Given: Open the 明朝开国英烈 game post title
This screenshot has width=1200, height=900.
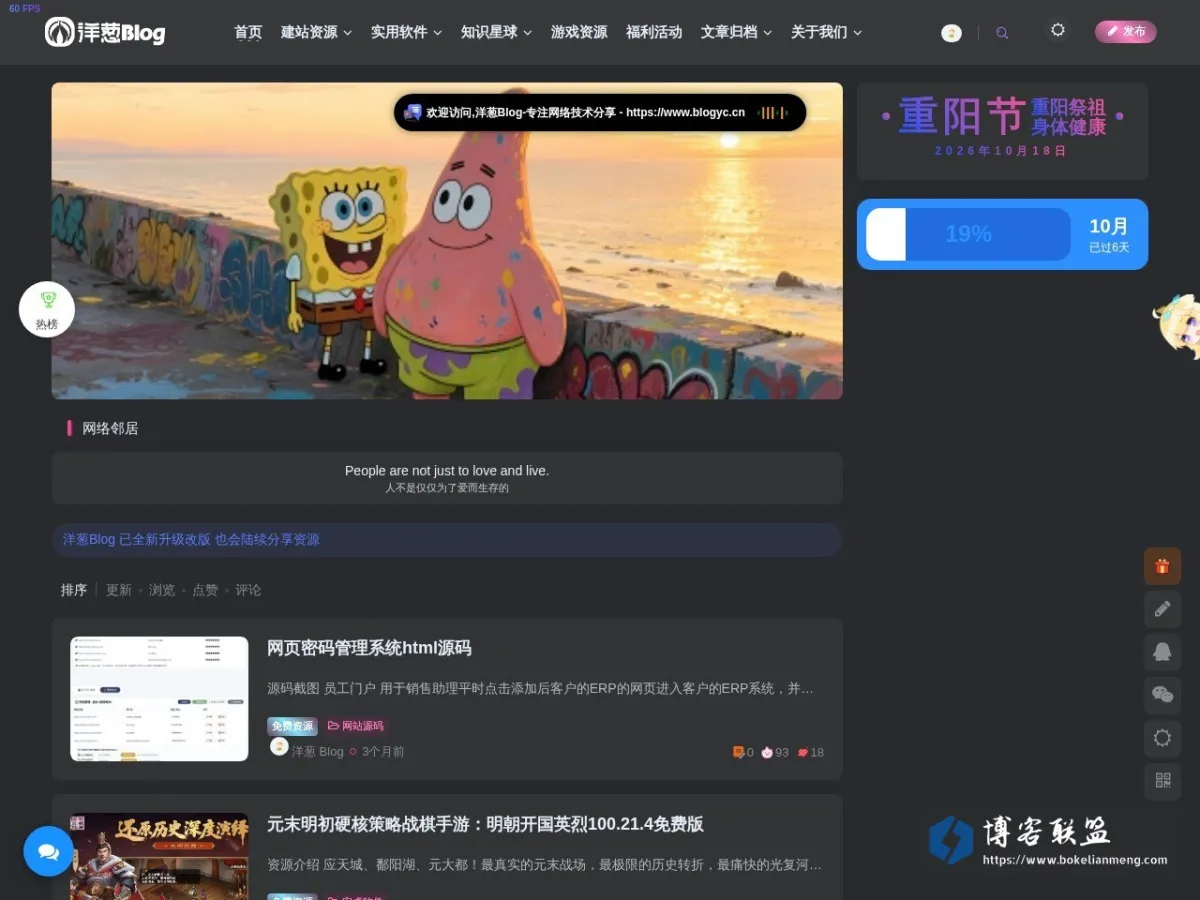Looking at the screenshot, I should [x=485, y=824].
